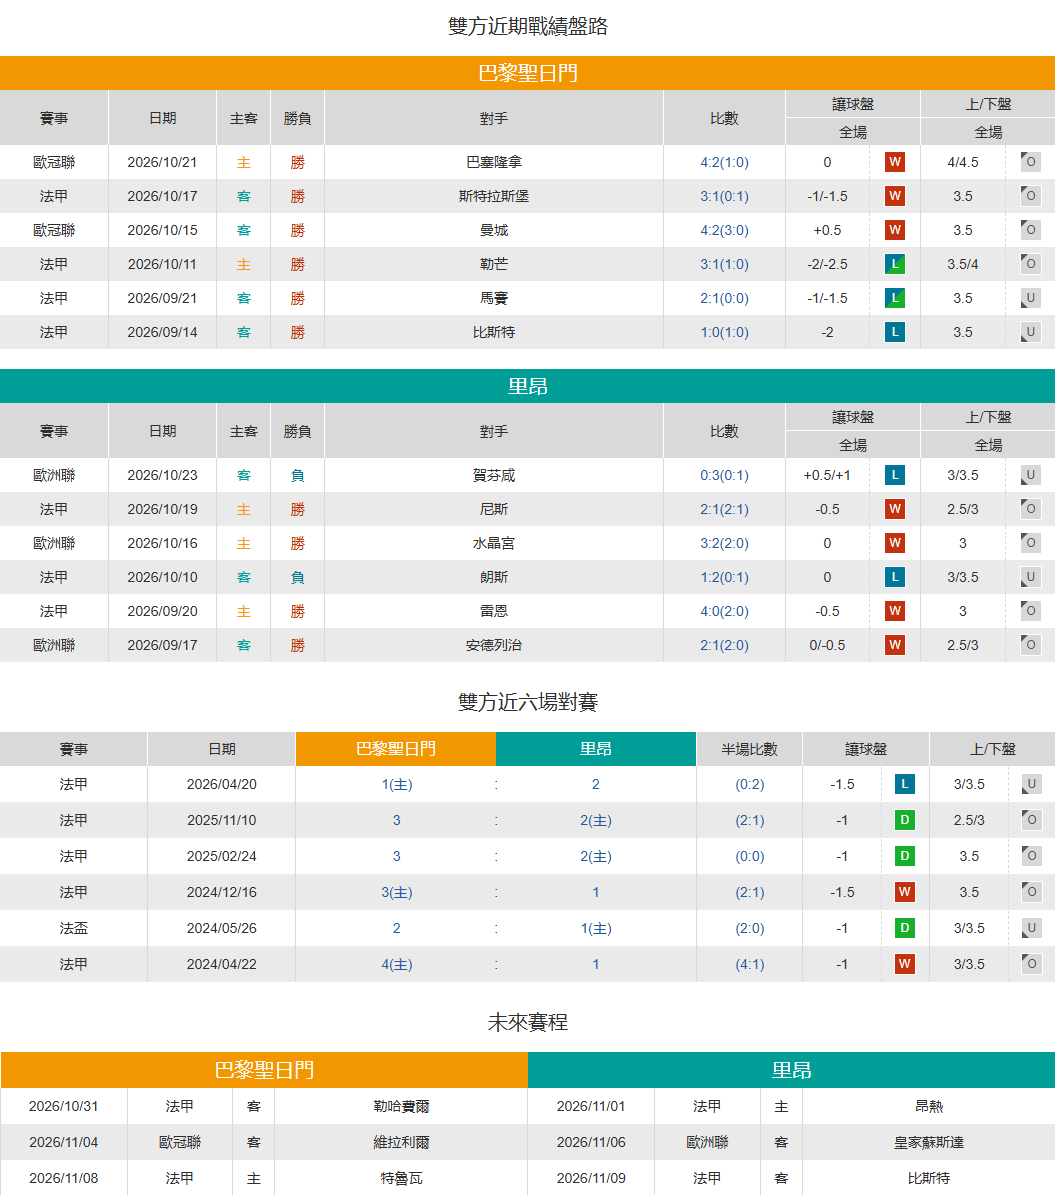Viewport: 1055px width, 1195px height.
Task: Select the O over/under badge in the 水晶宮 row
Action: pyautogui.click(x=1031, y=543)
